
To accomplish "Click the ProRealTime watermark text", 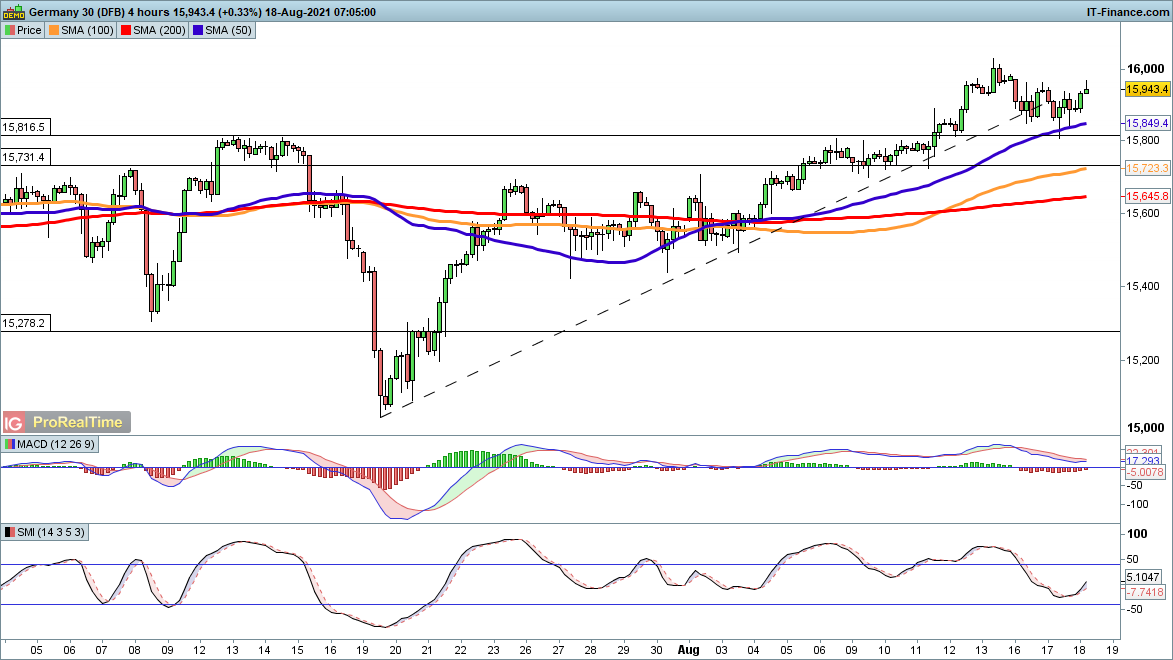I will click(x=78, y=422).
